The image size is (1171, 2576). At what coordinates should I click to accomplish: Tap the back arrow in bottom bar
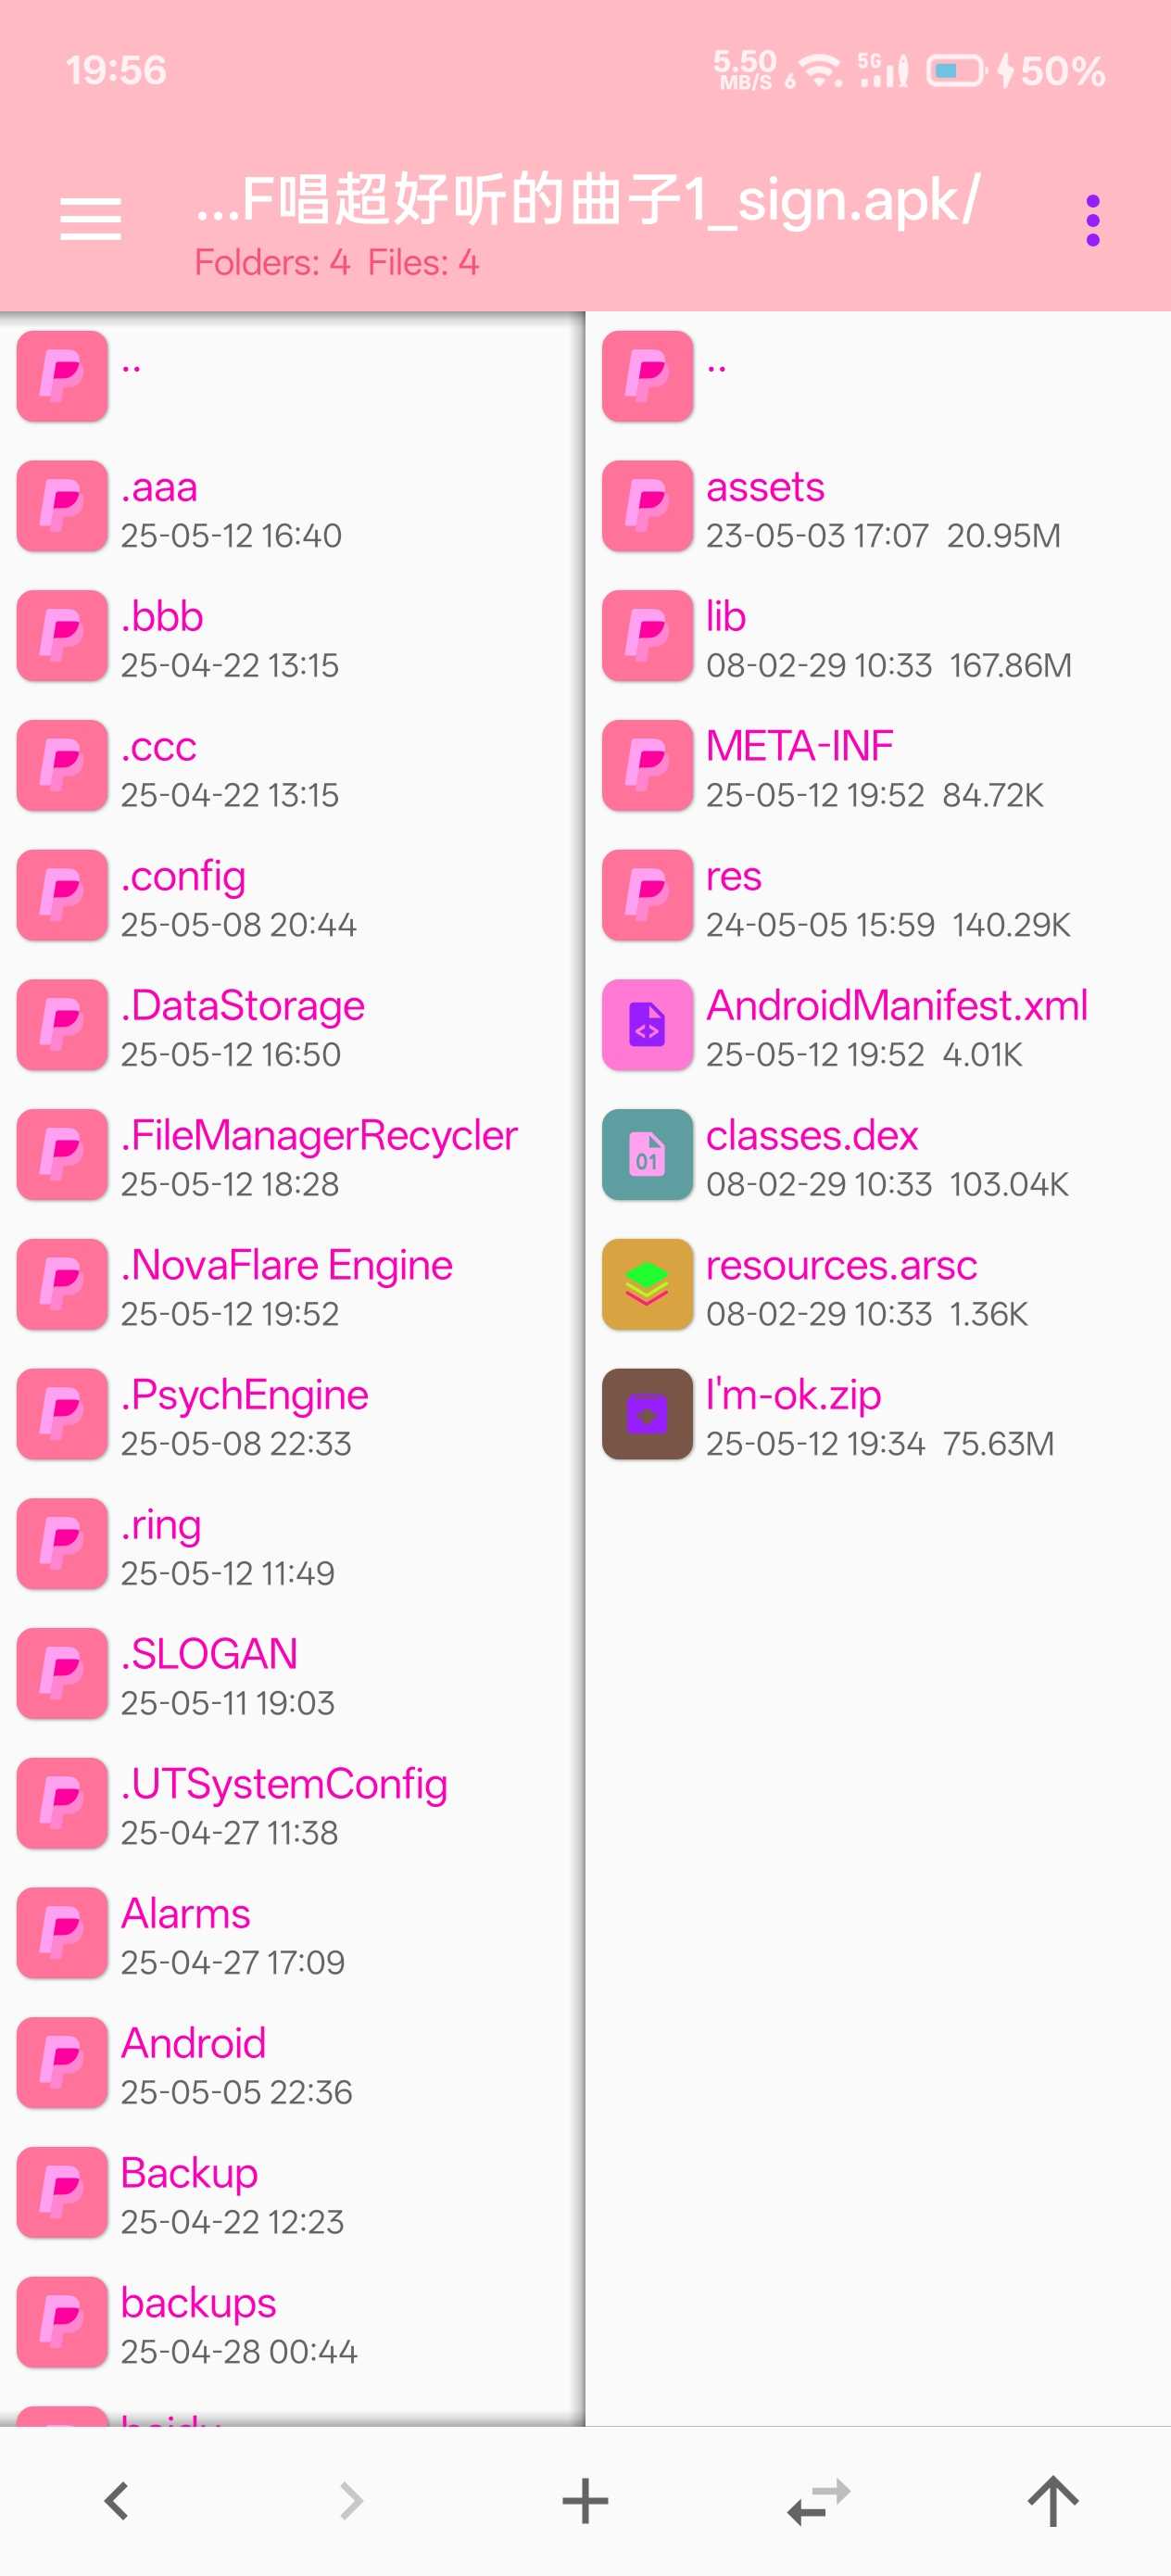point(117,2501)
